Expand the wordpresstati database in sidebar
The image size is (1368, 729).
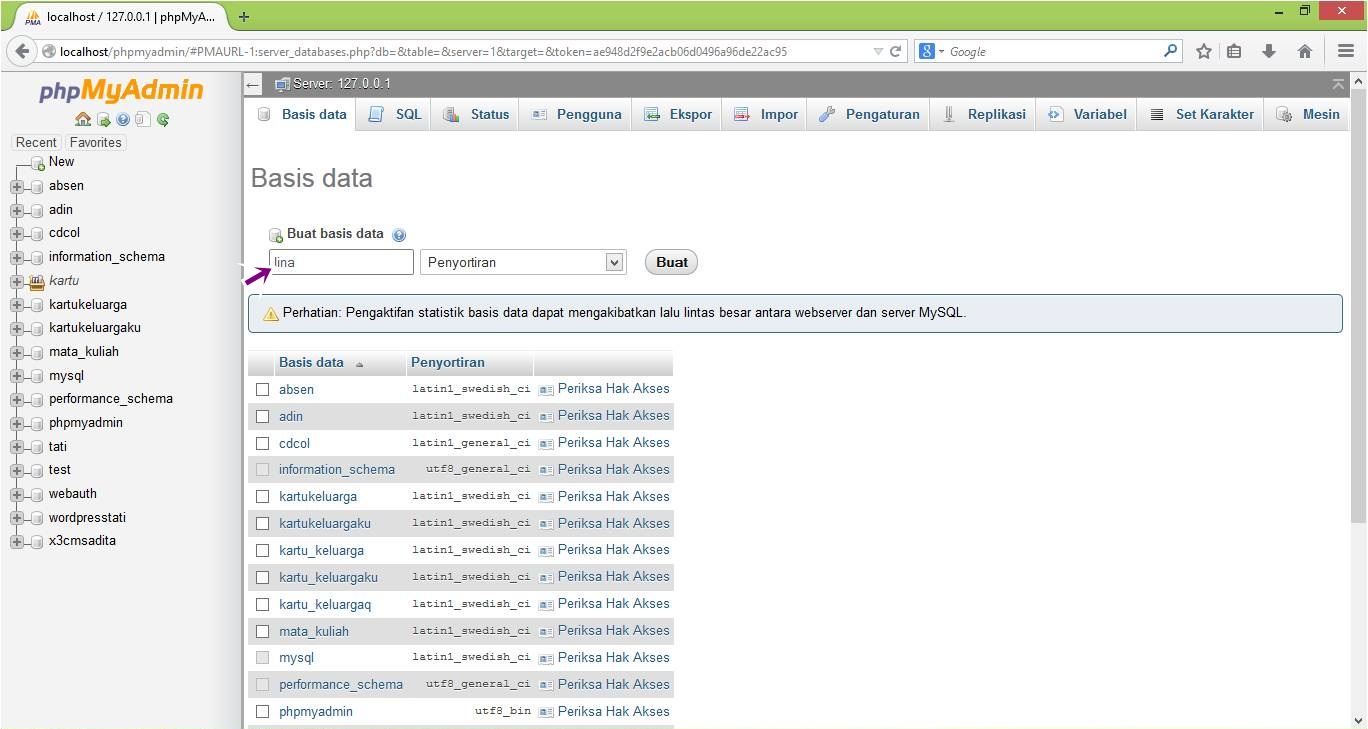pos(16,518)
